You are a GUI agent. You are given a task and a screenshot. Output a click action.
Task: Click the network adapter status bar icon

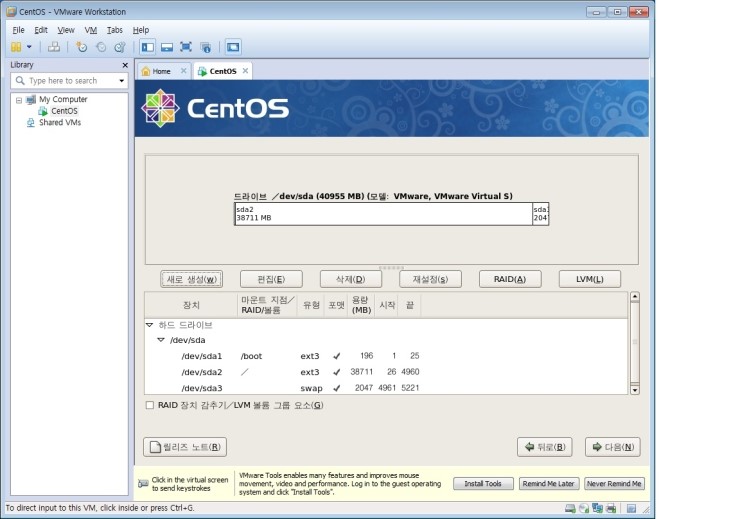coord(597,508)
